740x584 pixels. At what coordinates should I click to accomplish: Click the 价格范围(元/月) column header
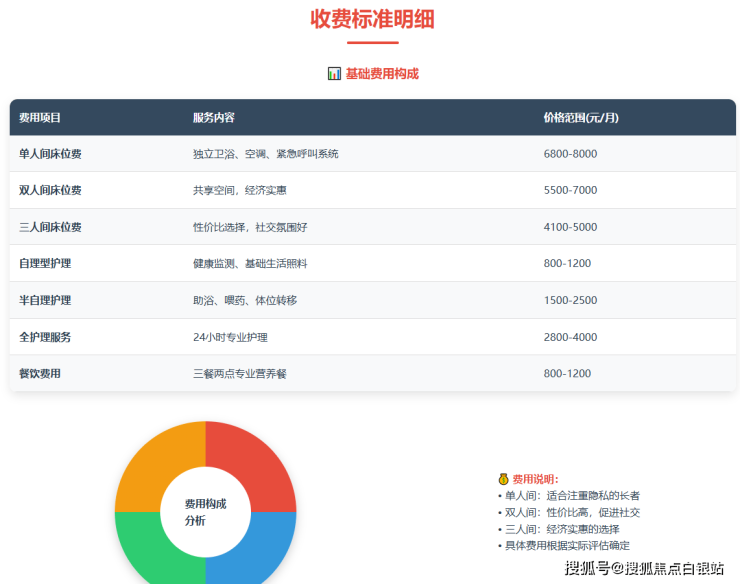coord(580,118)
